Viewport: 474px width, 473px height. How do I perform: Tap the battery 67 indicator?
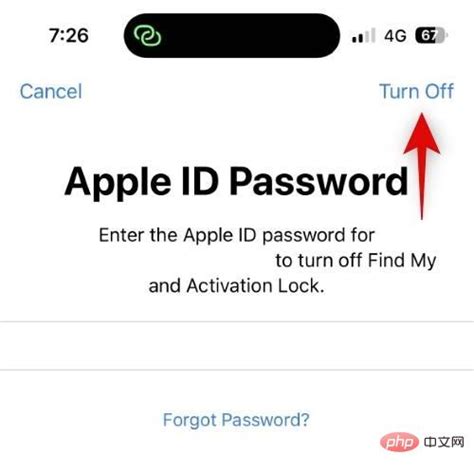[x=431, y=35]
